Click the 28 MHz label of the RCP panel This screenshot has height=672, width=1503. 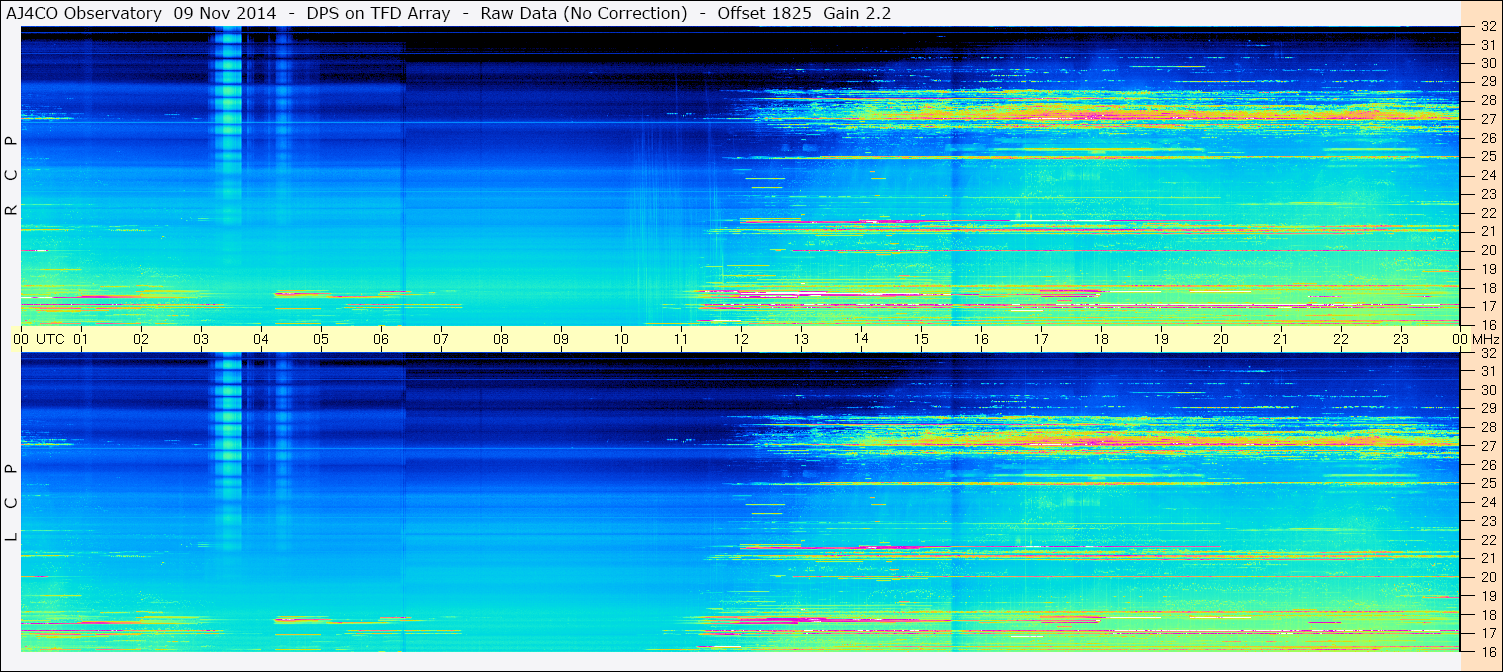(x=1488, y=100)
